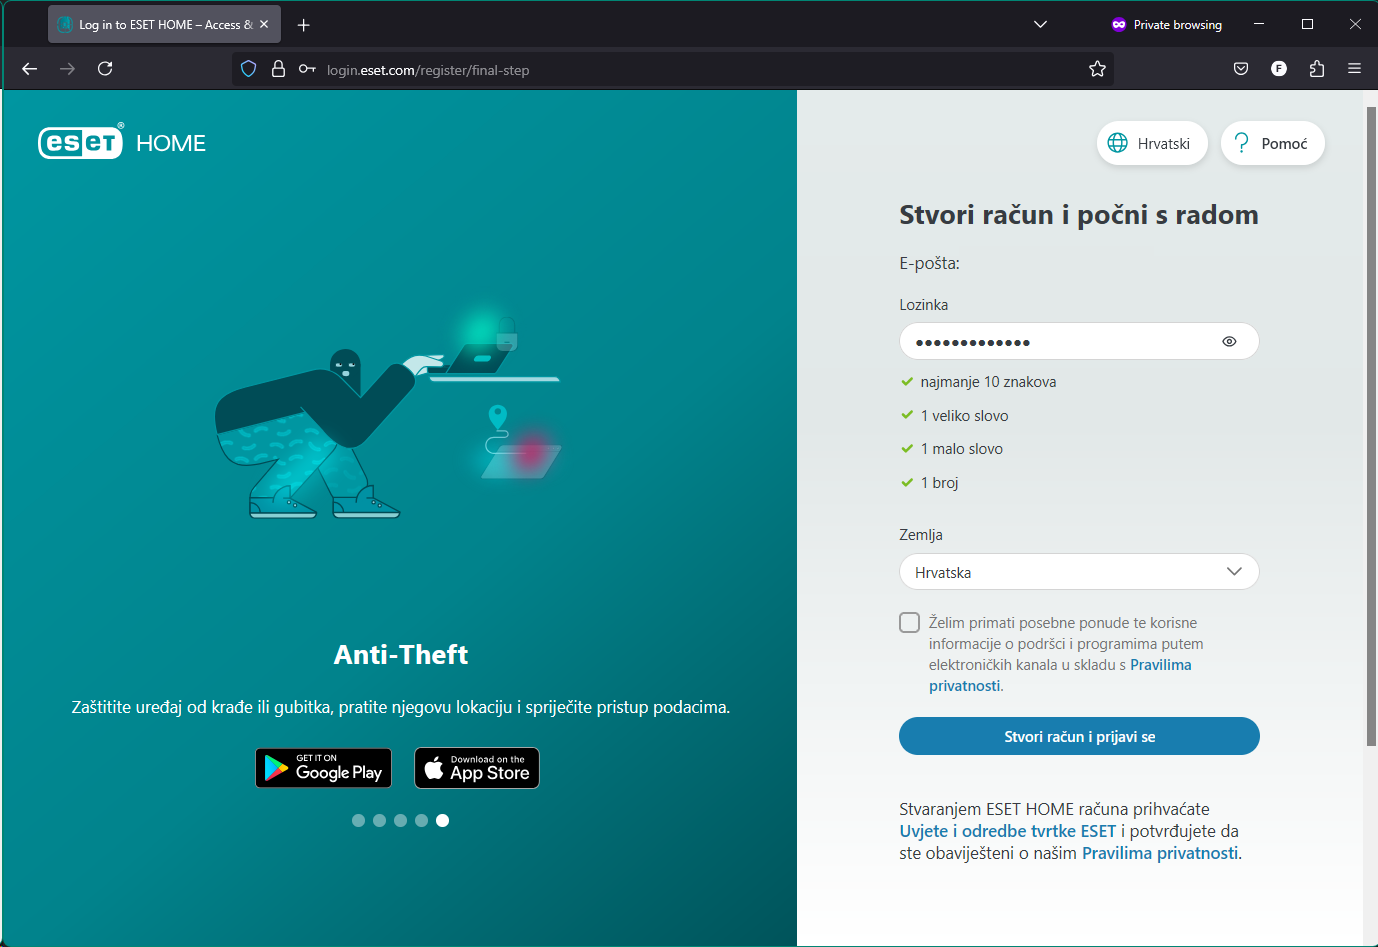This screenshot has height=947, width=1378.
Task: Show password with the eye icon
Action: click(1229, 342)
